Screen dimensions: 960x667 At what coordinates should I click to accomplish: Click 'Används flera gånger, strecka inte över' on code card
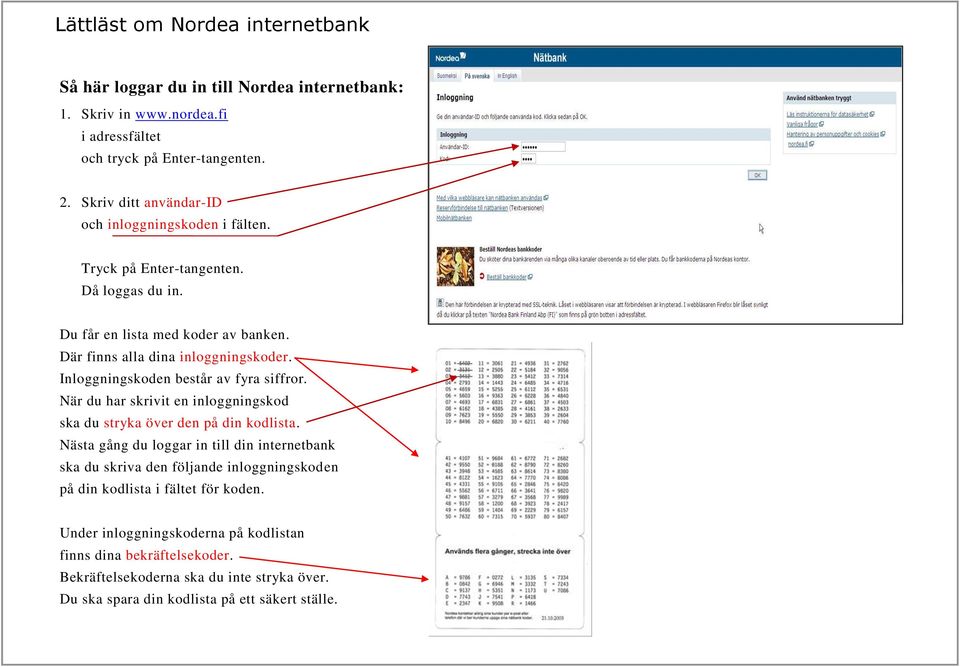[507, 551]
